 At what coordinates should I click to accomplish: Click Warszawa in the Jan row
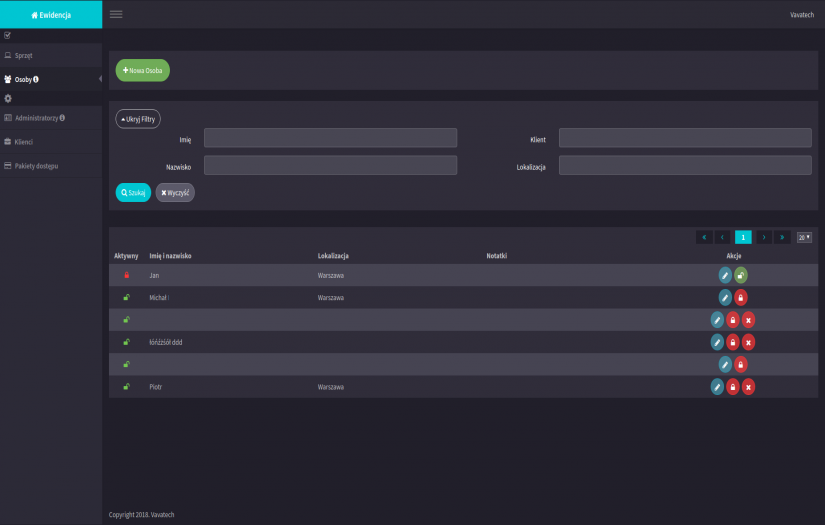pyautogui.click(x=331, y=275)
